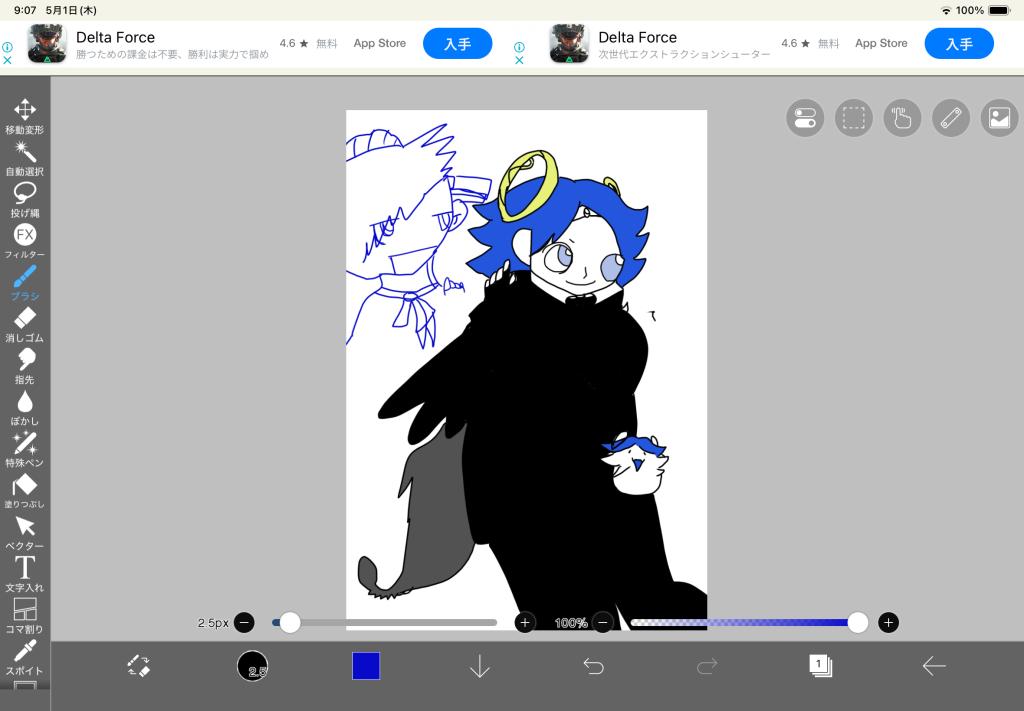Tap the second Delta Force ad 入手 button
The width and height of the screenshot is (1024, 711).
click(x=958, y=44)
